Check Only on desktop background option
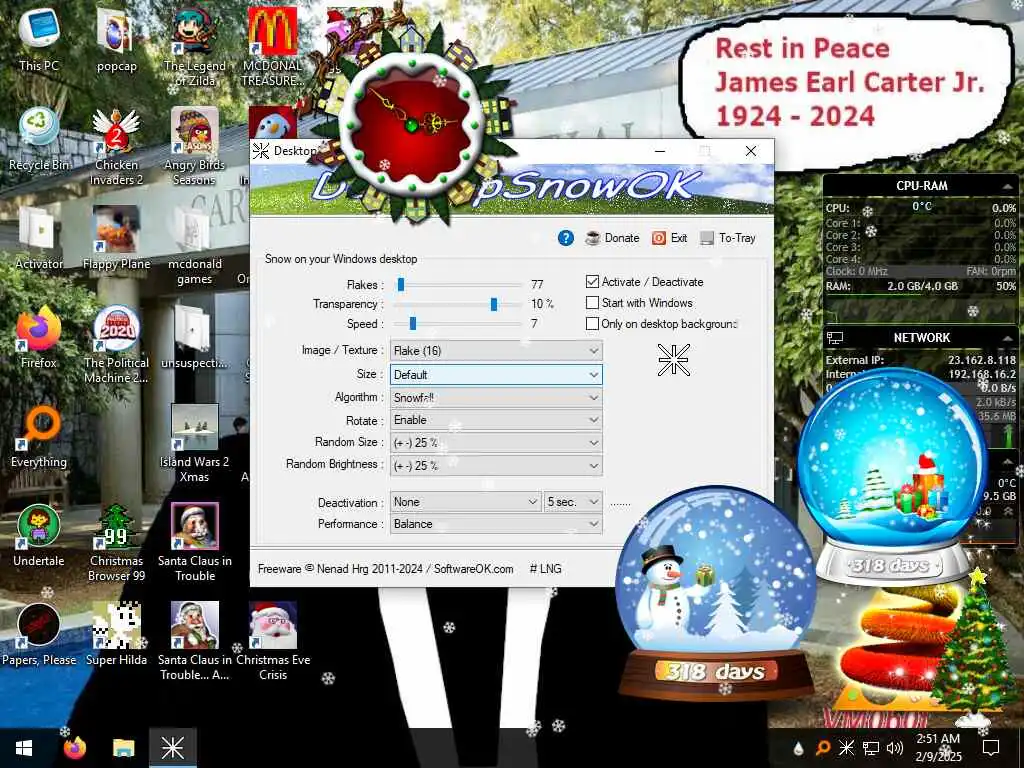This screenshot has height=768, width=1024. (x=592, y=323)
